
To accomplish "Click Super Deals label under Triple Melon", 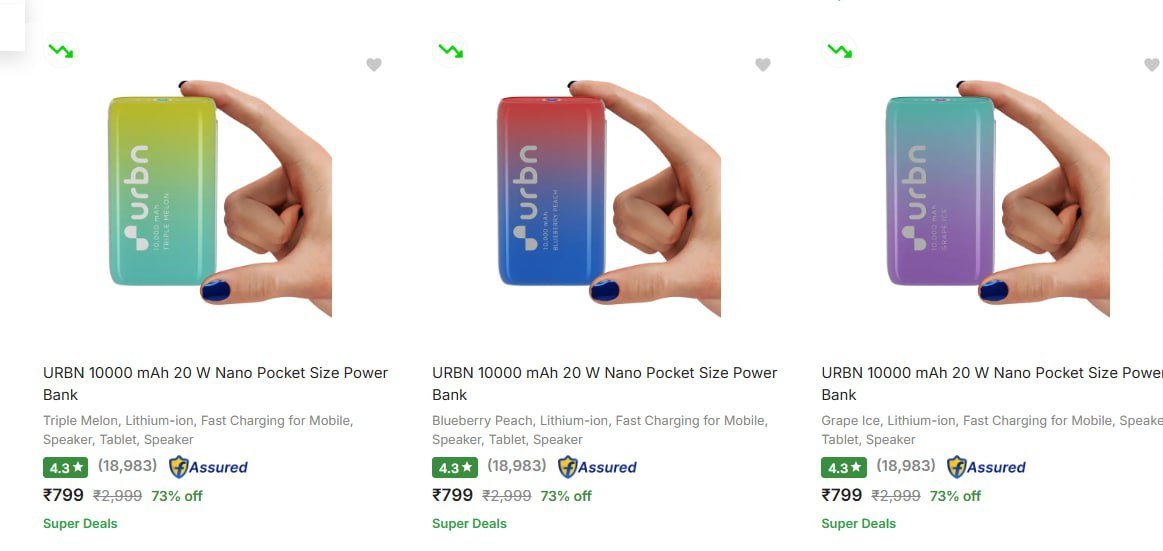I will tap(80, 523).
